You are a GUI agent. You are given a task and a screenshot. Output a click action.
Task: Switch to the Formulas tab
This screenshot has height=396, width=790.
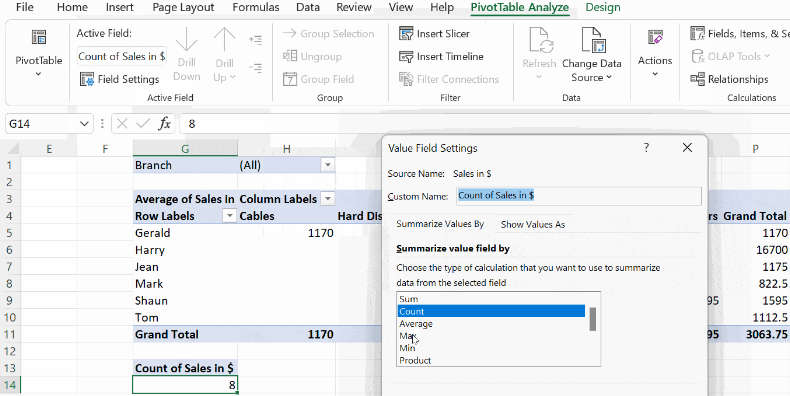point(256,8)
